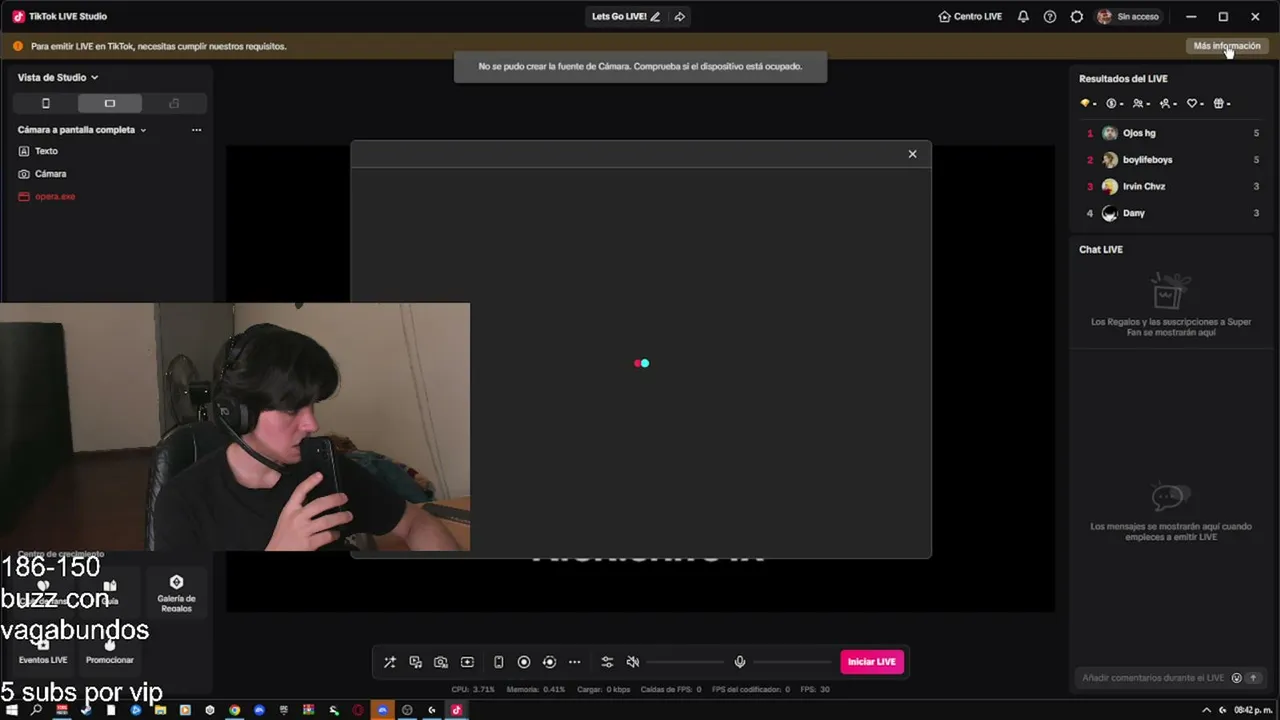Start recording with the record button

pos(524,662)
